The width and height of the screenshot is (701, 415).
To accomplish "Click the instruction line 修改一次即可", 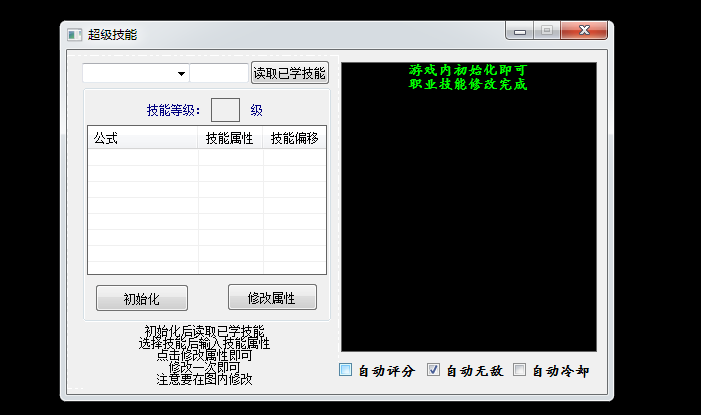I will 204,367.
